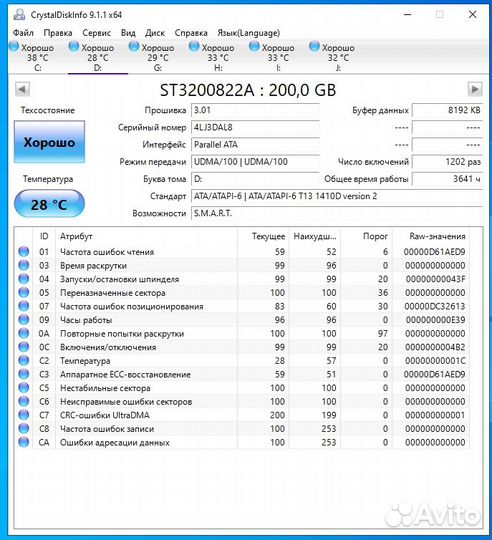Click the serial number field 4LJ3DAL8
492x540 pixels.
pos(255,127)
